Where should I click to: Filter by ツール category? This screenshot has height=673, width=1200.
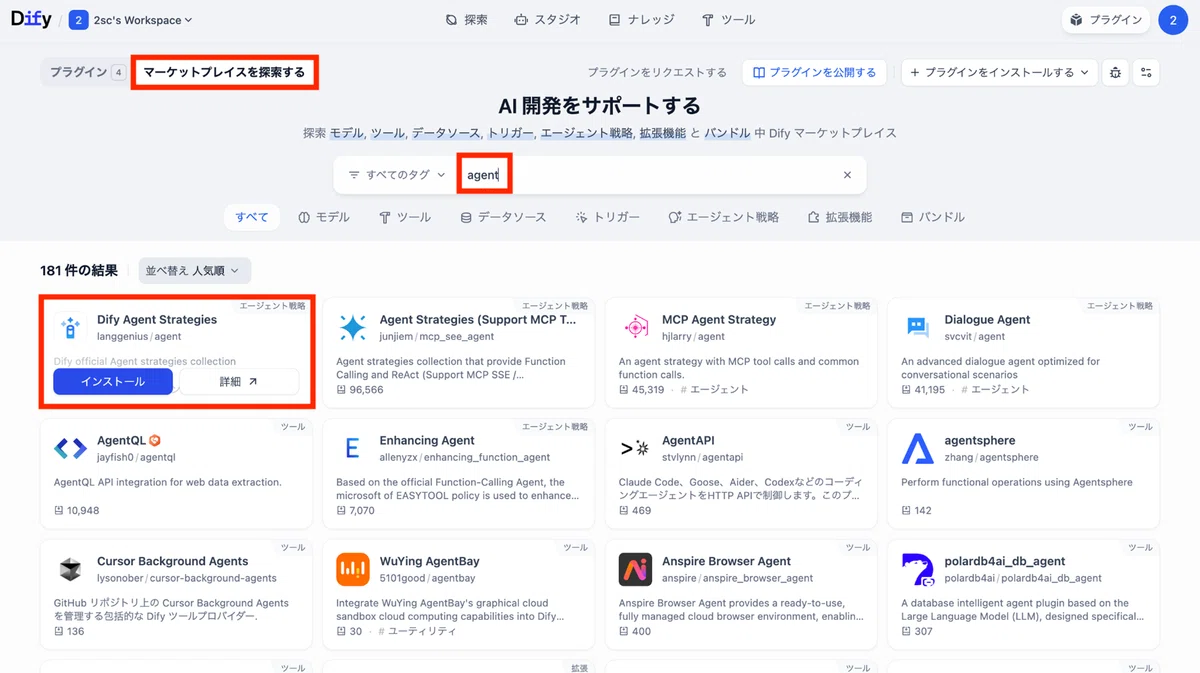click(x=405, y=217)
